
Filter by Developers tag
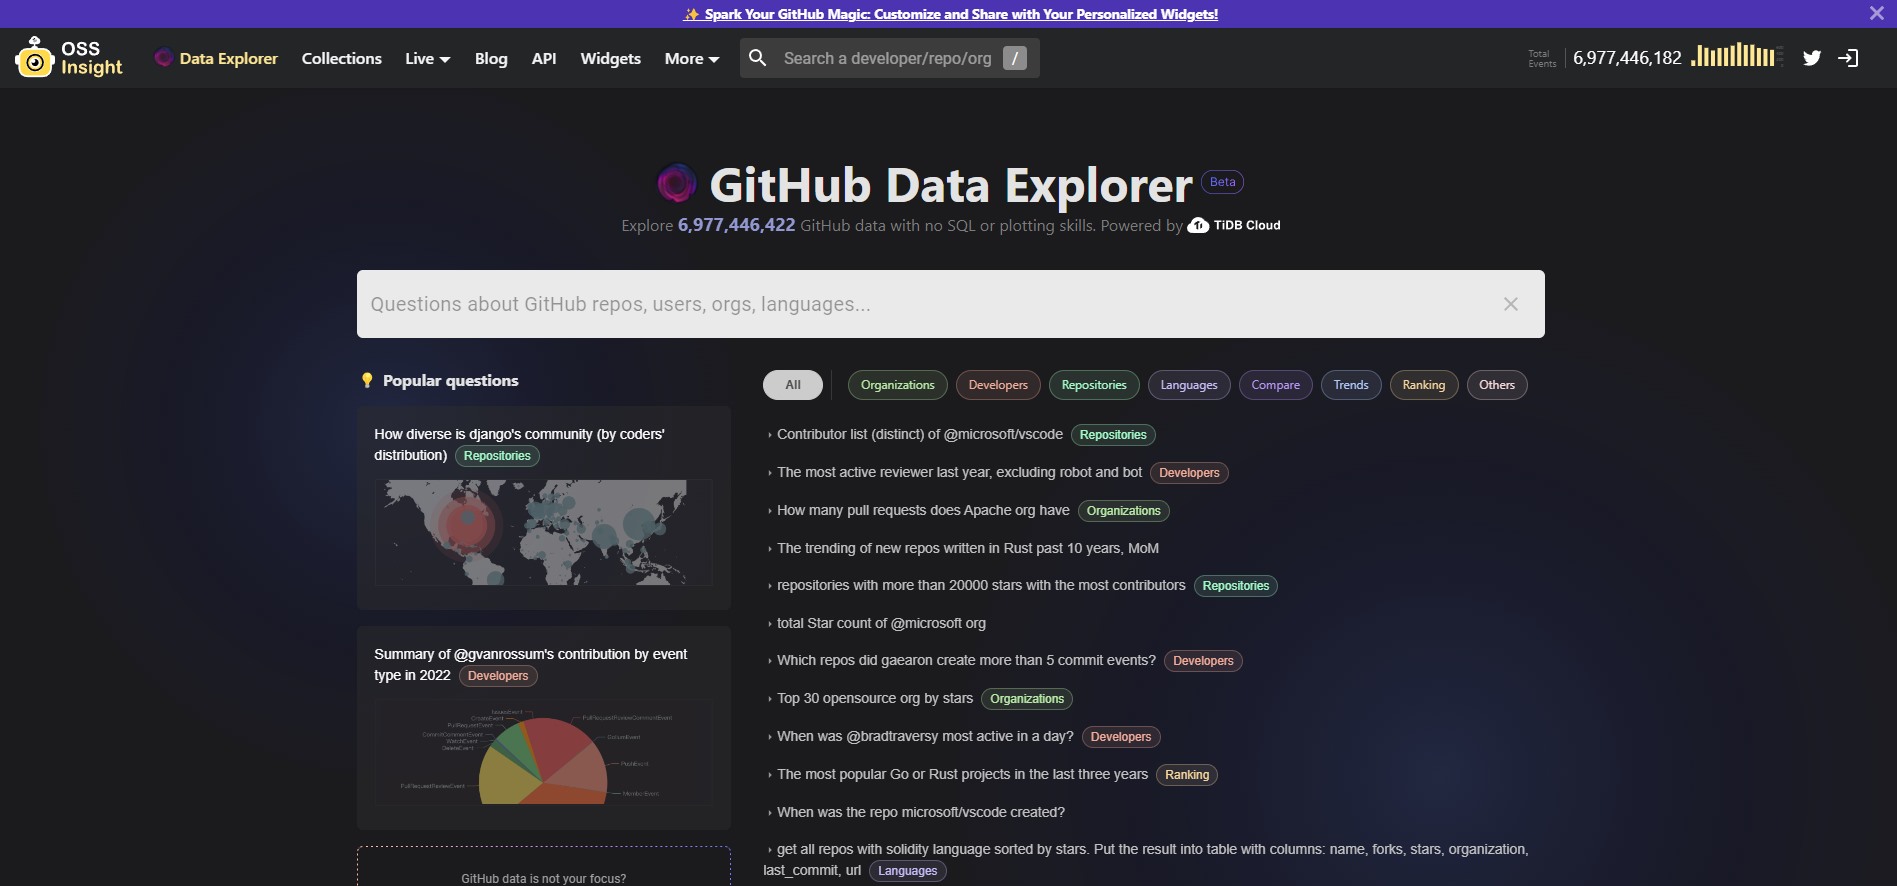coord(998,385)
